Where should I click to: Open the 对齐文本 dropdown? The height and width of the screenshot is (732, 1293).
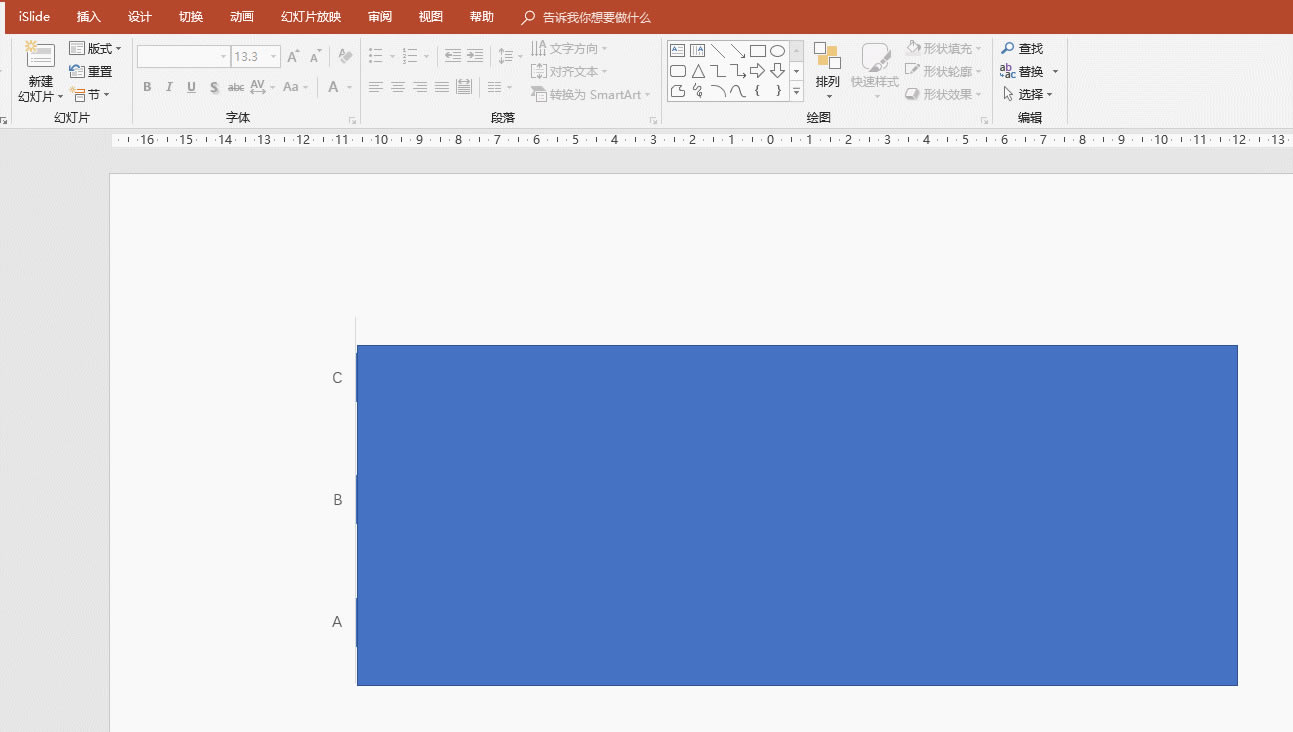(569, 71)
